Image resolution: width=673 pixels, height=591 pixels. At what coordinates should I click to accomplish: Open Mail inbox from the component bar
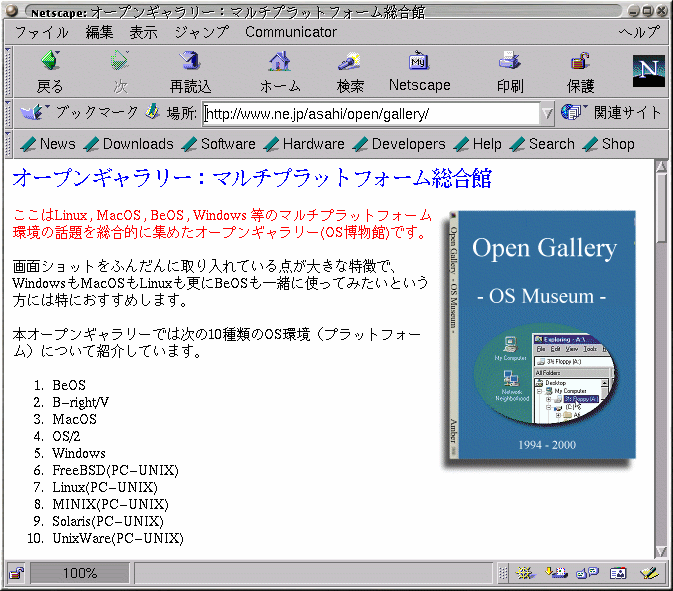point(556,573)
